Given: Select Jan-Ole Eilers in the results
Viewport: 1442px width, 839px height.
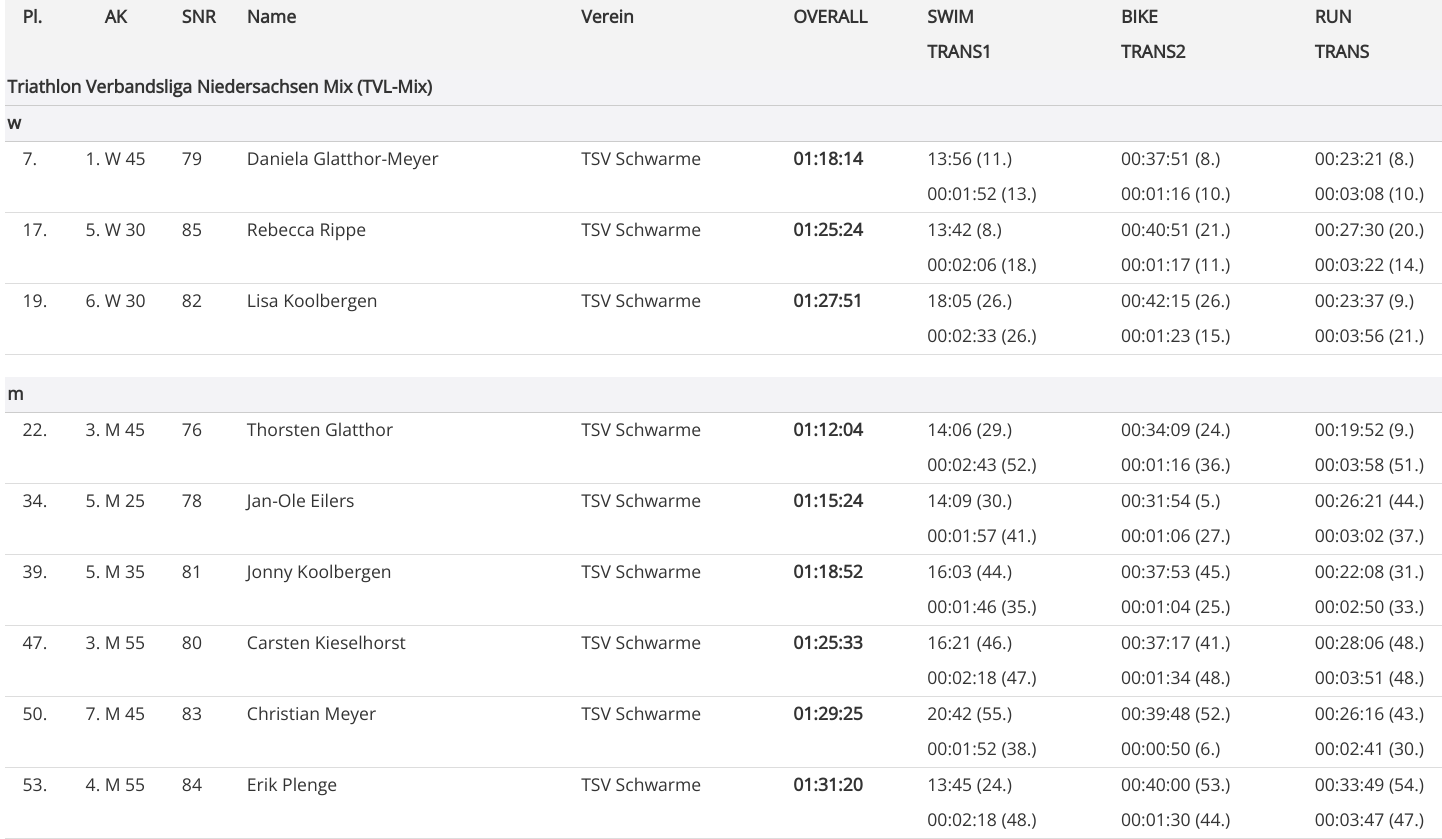Looking at the screenshot, I should pyautogui.click(x=300, y=501).
